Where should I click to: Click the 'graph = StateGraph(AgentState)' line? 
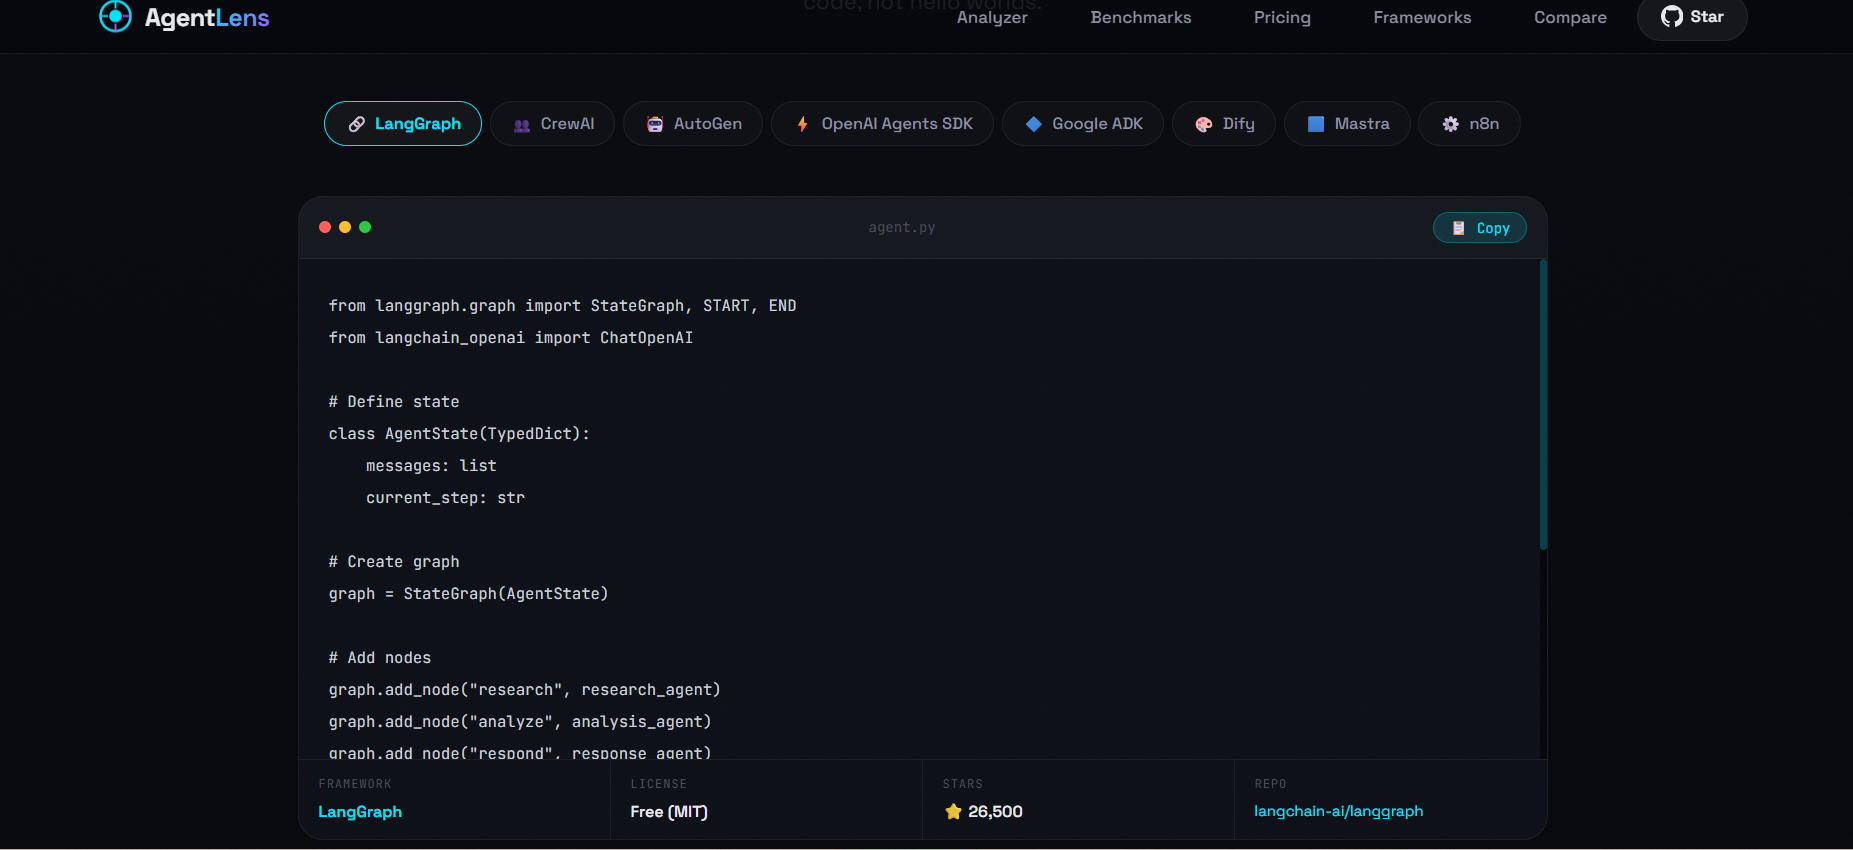point(468,594)
